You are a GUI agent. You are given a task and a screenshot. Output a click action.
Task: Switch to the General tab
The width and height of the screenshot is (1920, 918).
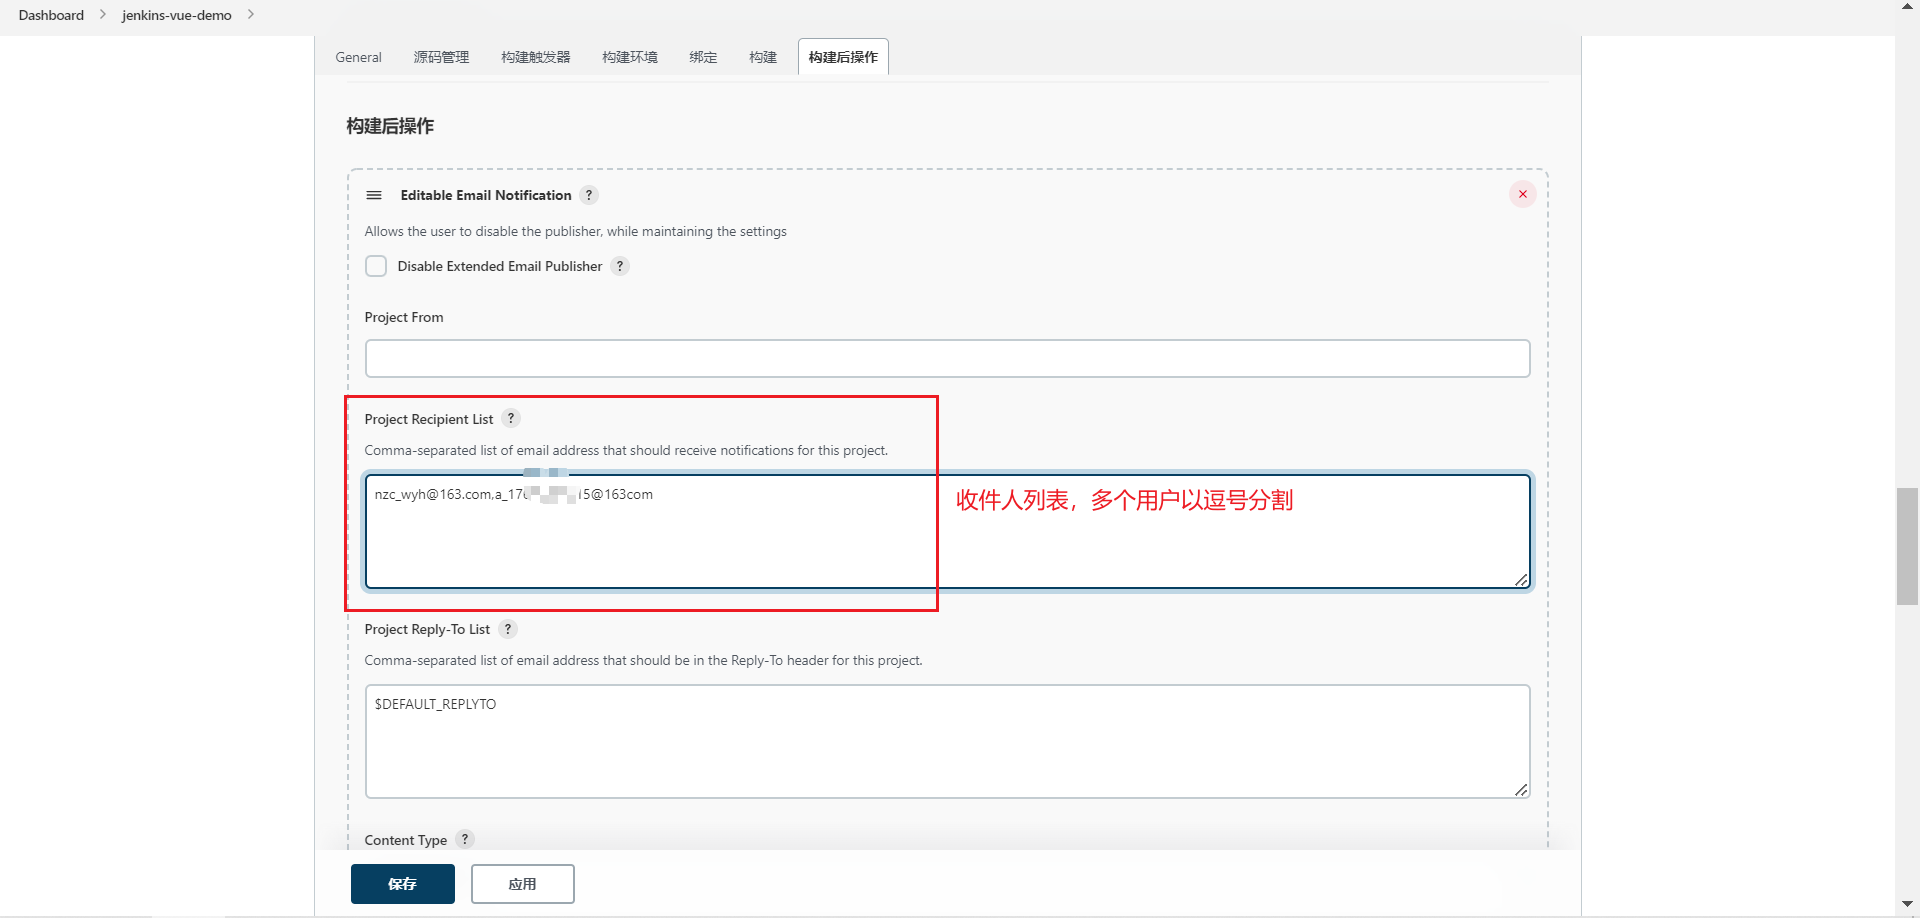358,57
